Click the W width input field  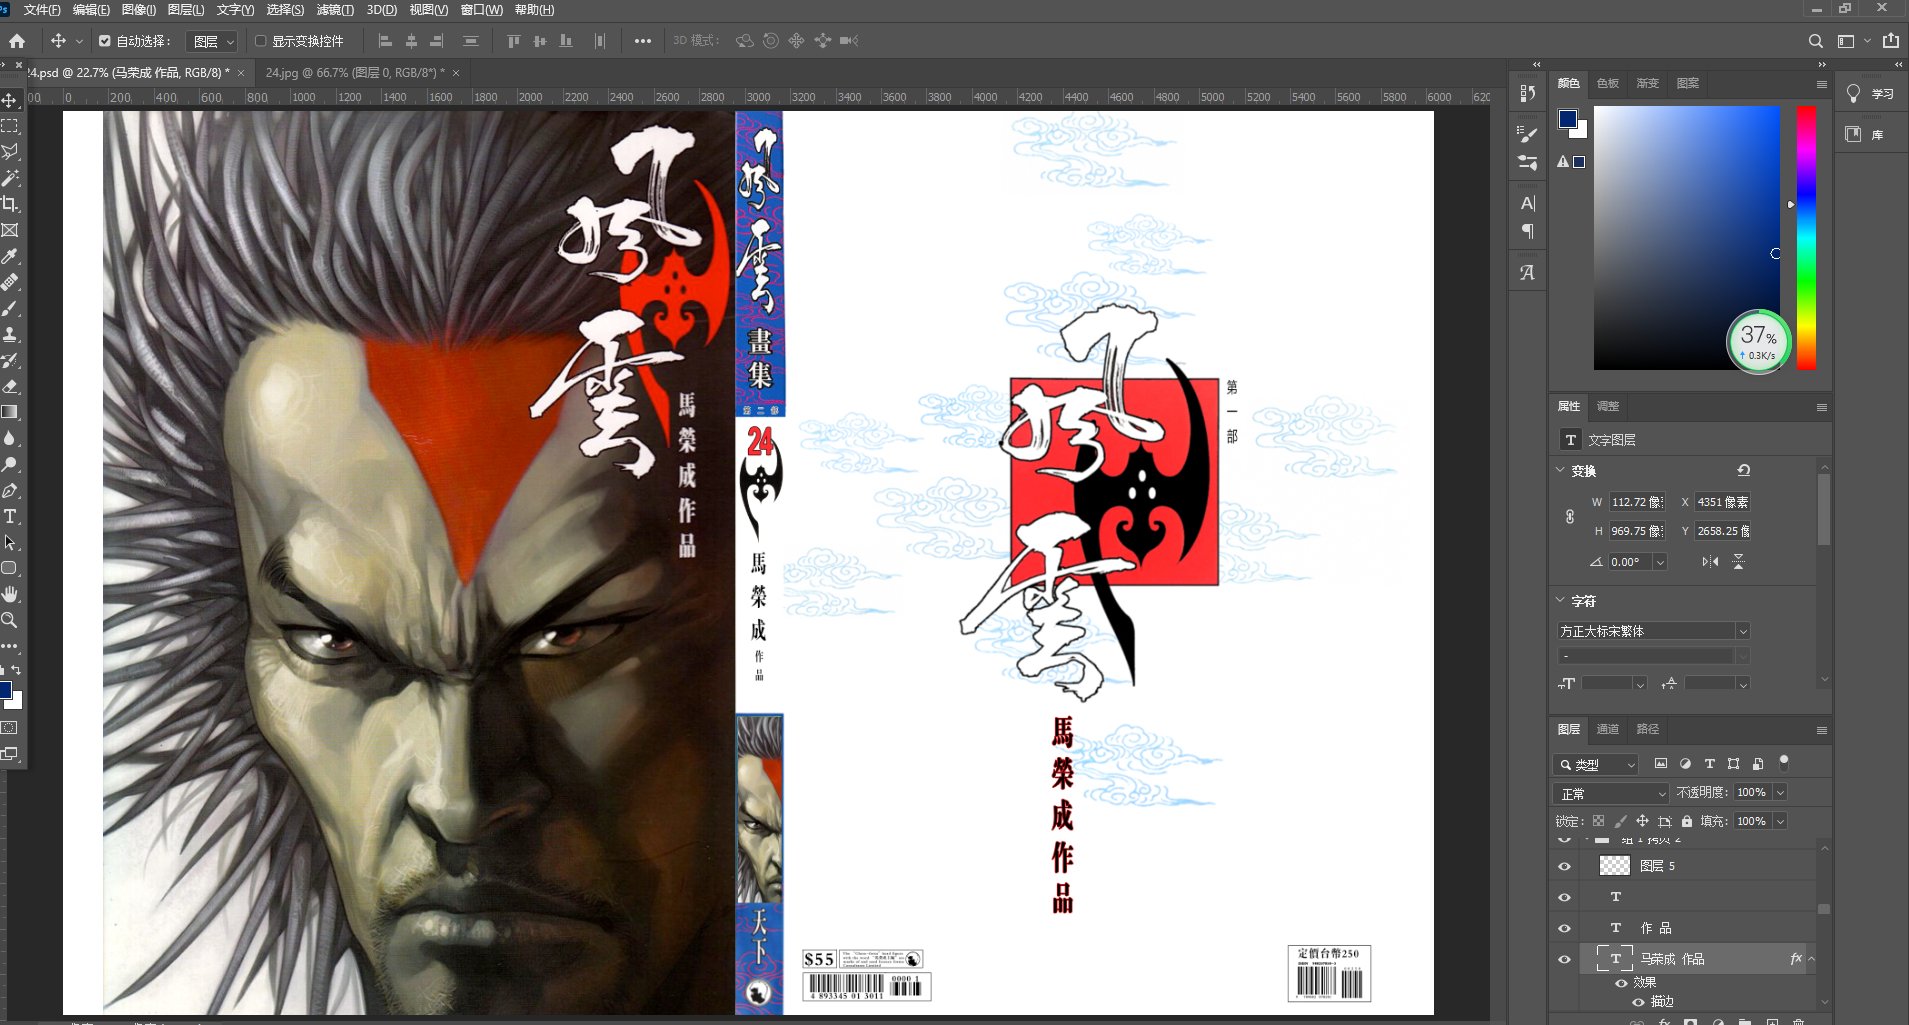[x=1637, y=502]
